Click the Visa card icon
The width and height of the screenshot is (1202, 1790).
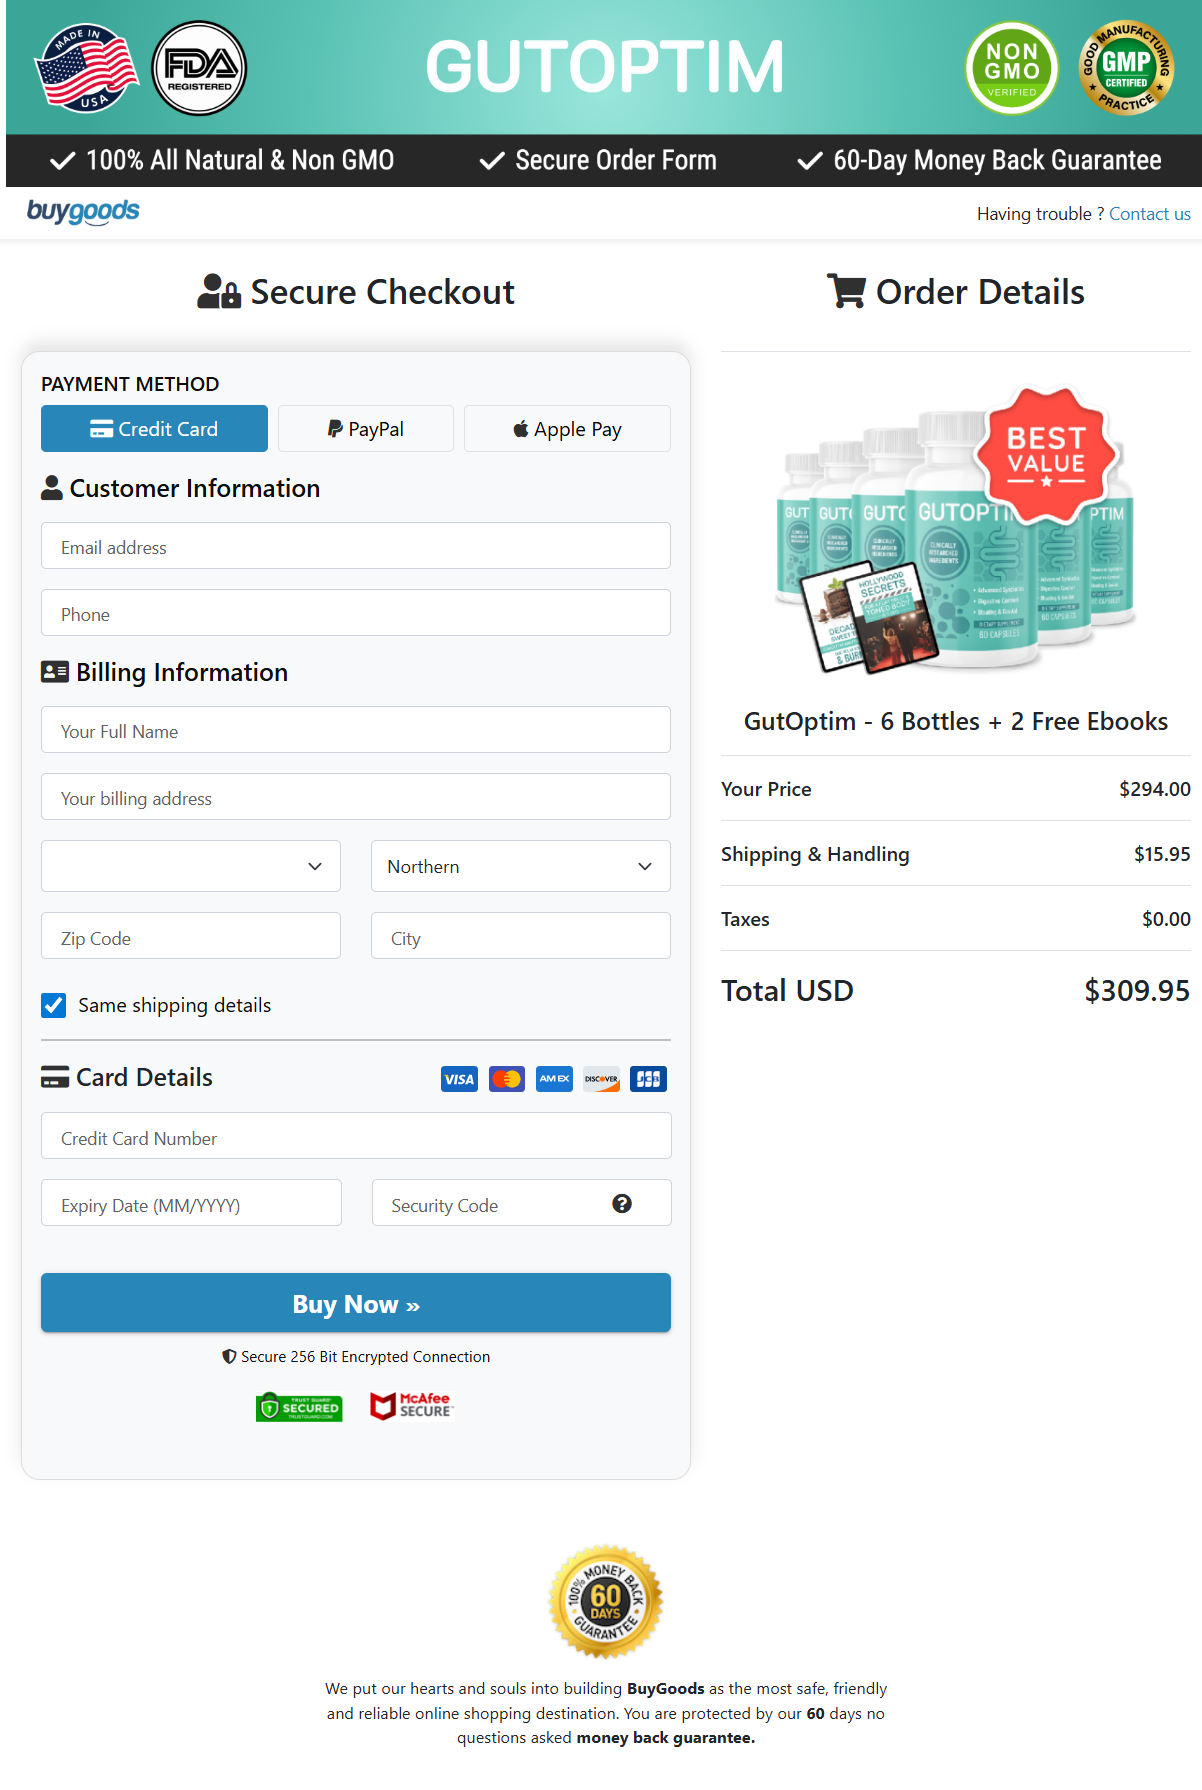459,1078
